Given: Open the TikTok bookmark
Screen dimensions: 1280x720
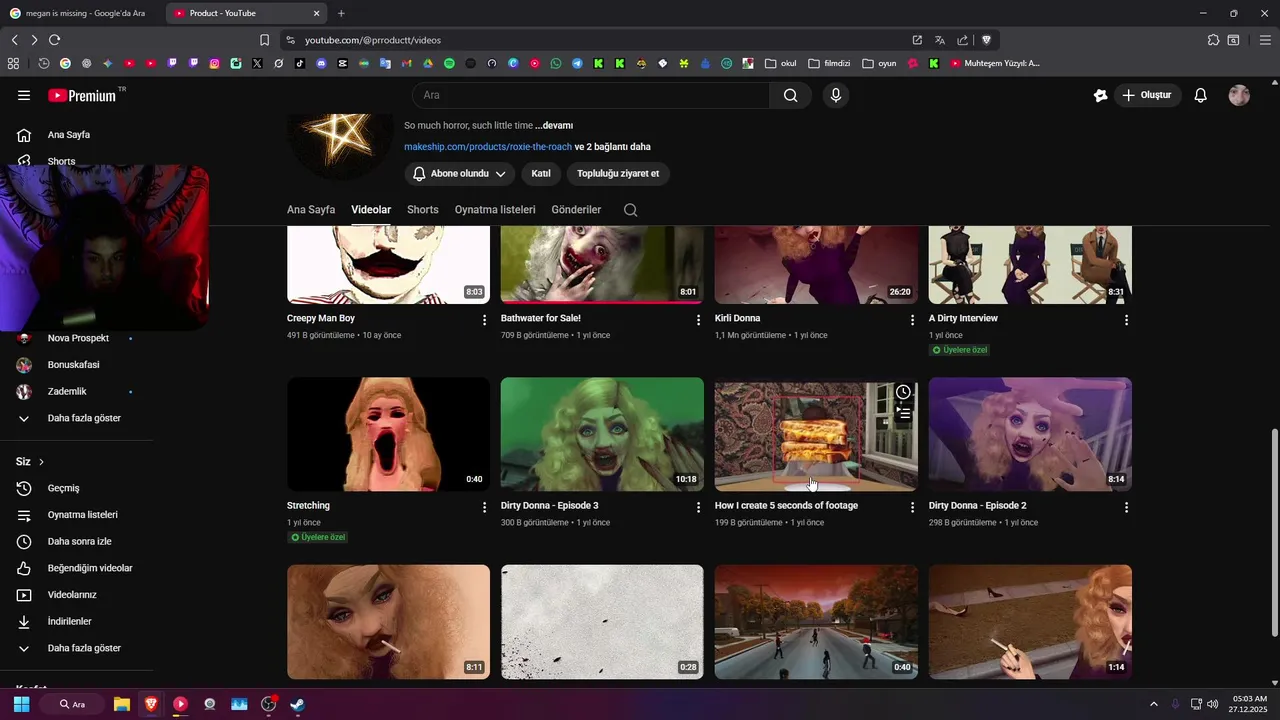Looking at the screenshot, I should click(300, 63).
